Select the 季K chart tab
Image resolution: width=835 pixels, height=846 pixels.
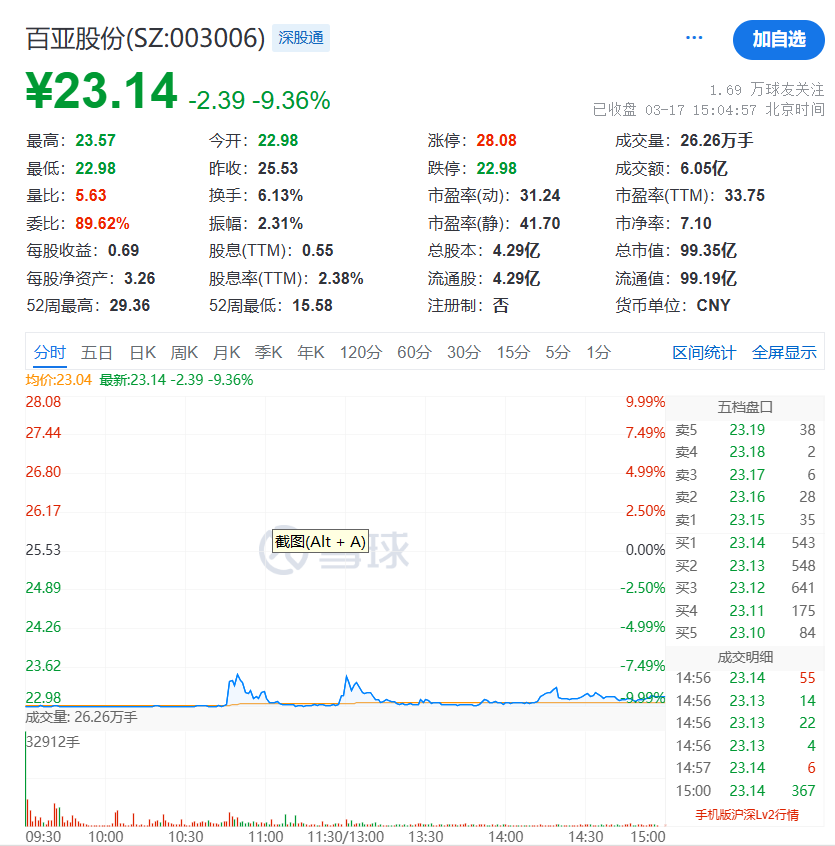[x=269, y=352]
